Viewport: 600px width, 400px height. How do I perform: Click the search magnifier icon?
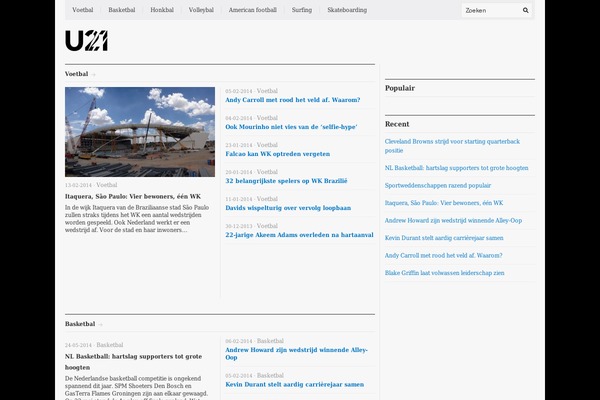525,10
